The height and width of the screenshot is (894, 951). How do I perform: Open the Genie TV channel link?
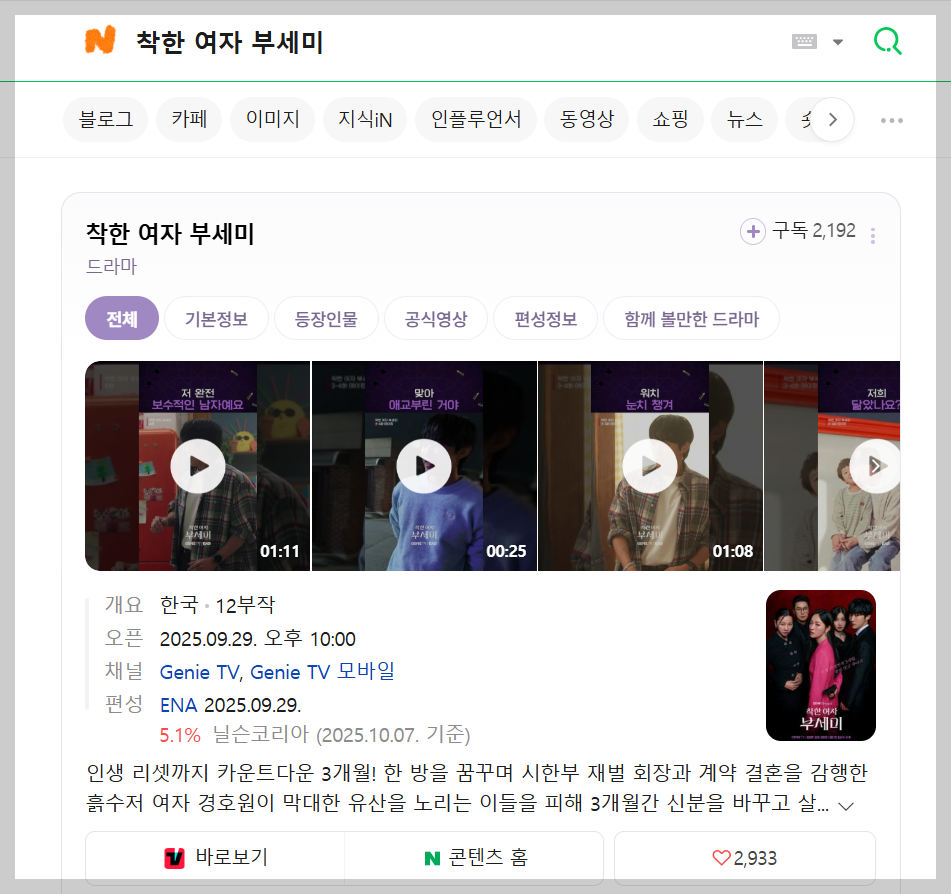click(197, 672)
